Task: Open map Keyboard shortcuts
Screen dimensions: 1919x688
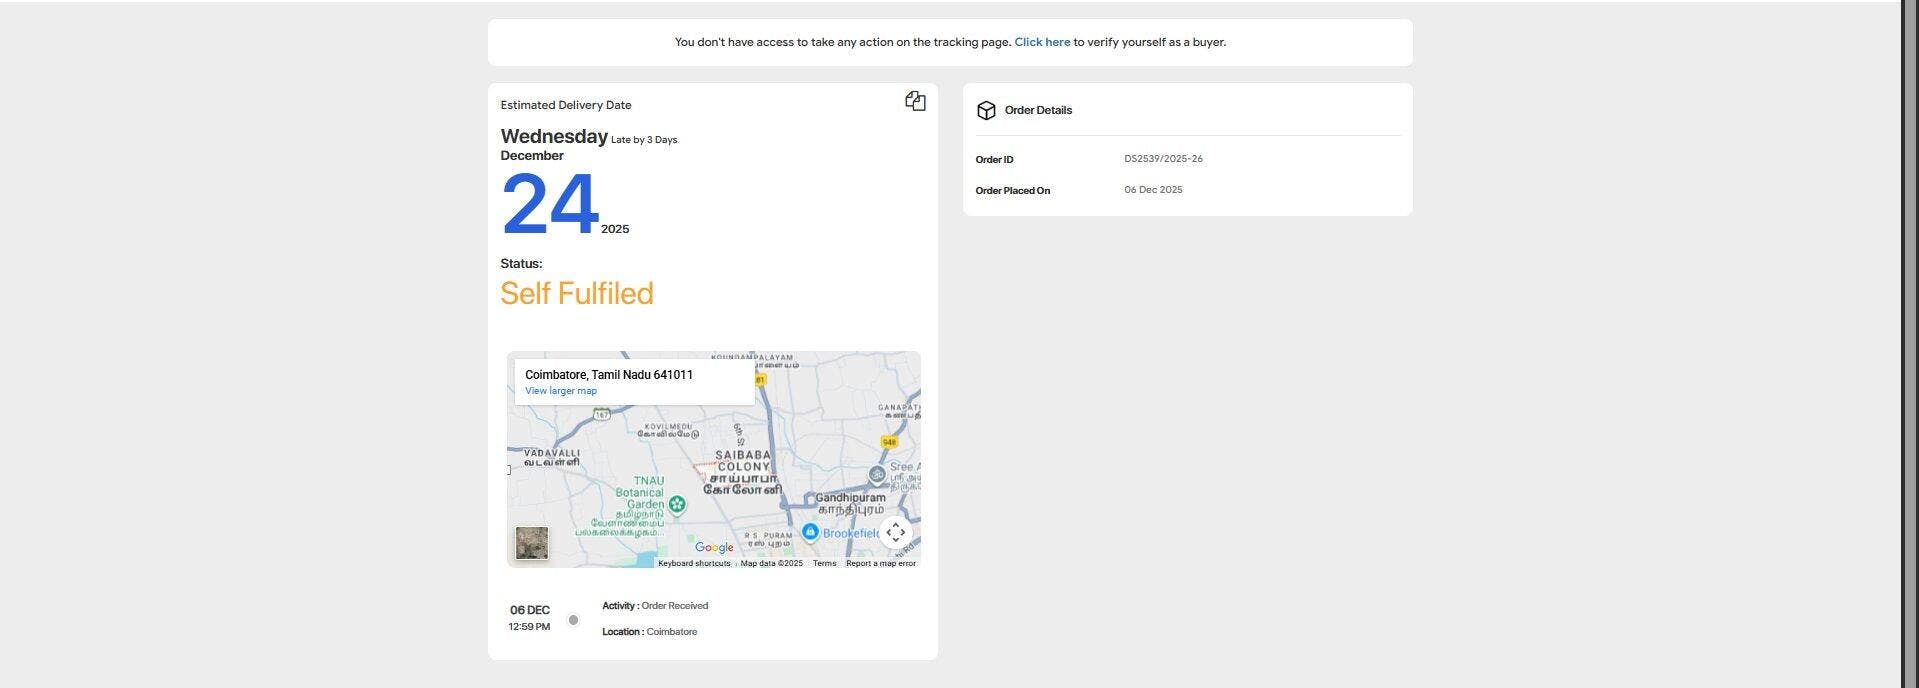Action: point(694,563)
